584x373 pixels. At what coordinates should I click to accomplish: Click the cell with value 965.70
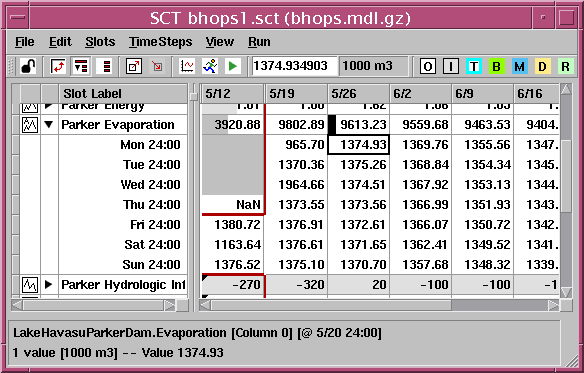296,145
